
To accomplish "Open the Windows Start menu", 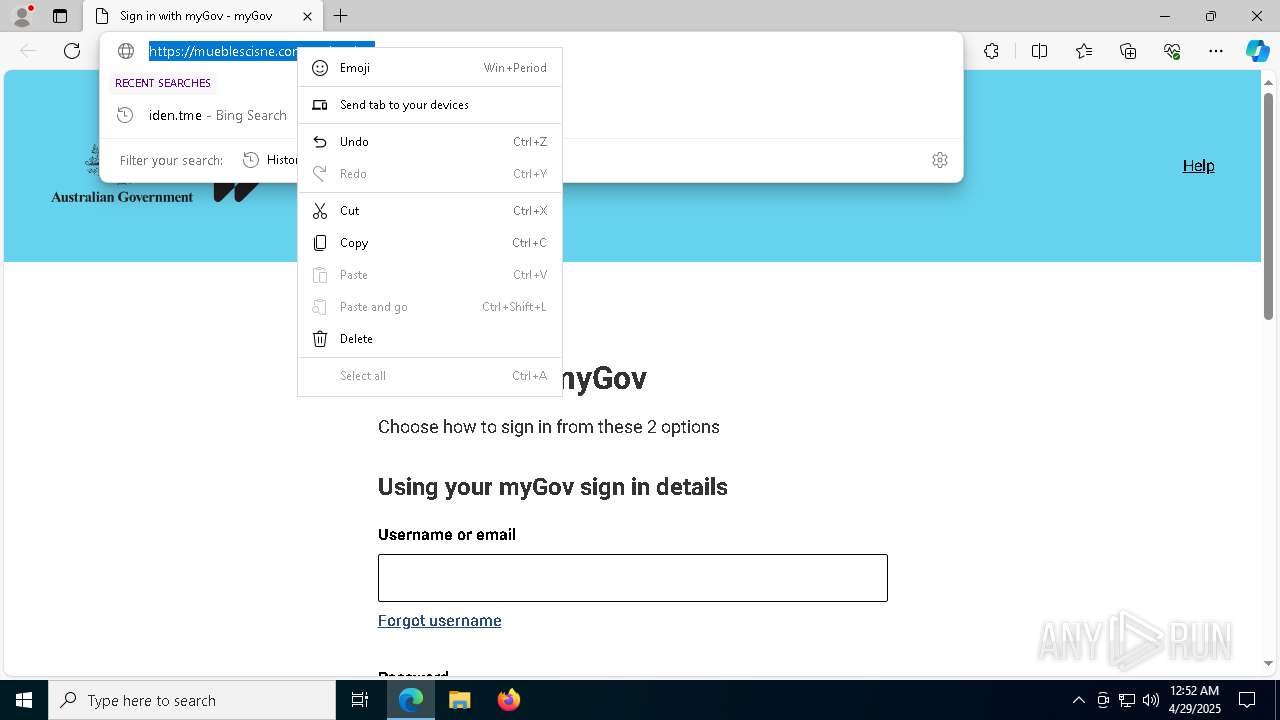I will point(24,700).
